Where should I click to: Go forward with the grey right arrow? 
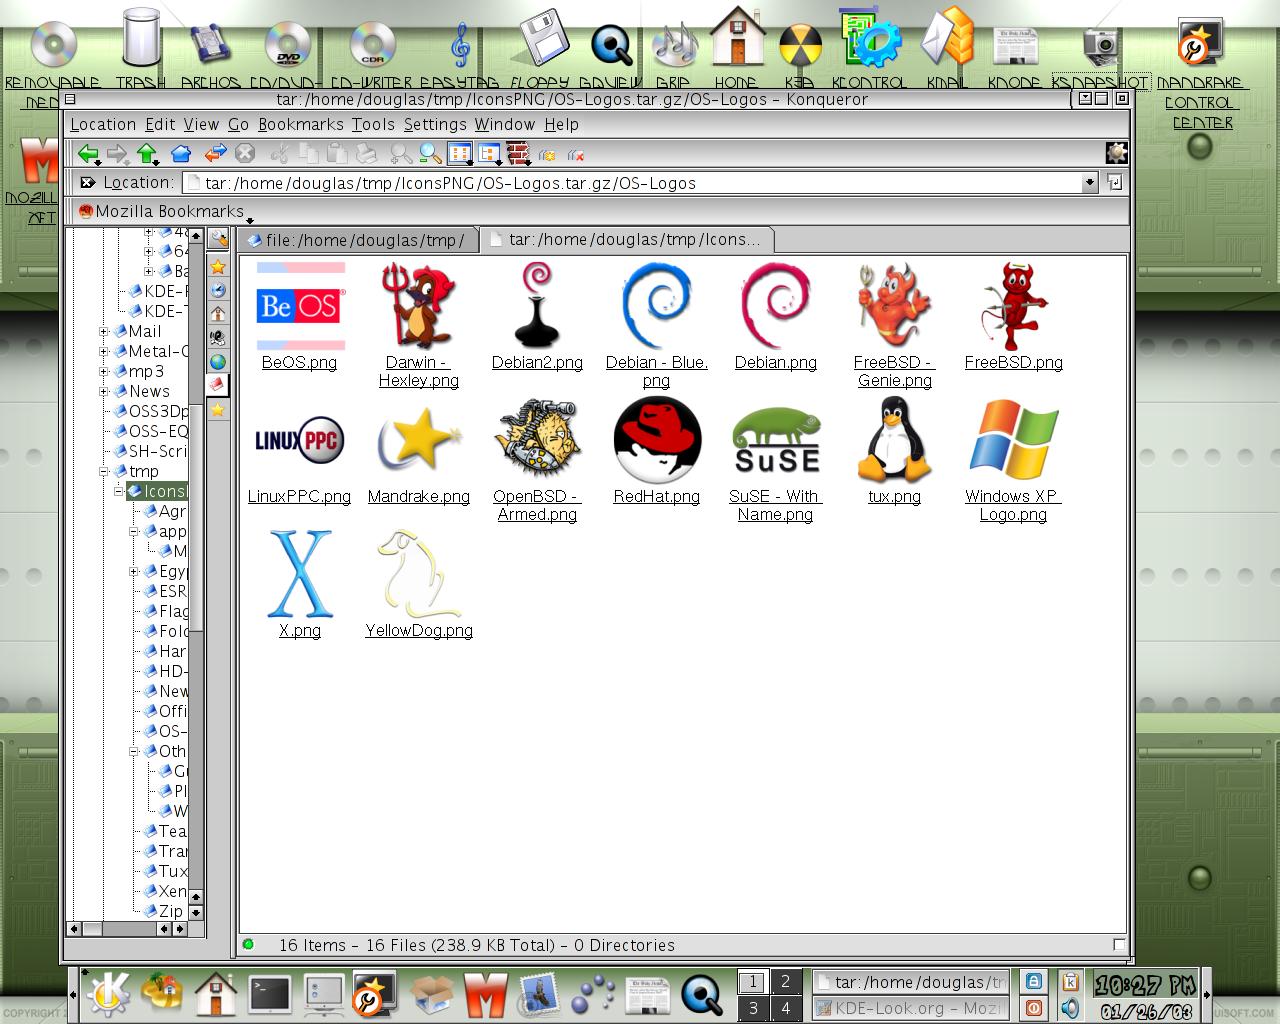(118, 153)
